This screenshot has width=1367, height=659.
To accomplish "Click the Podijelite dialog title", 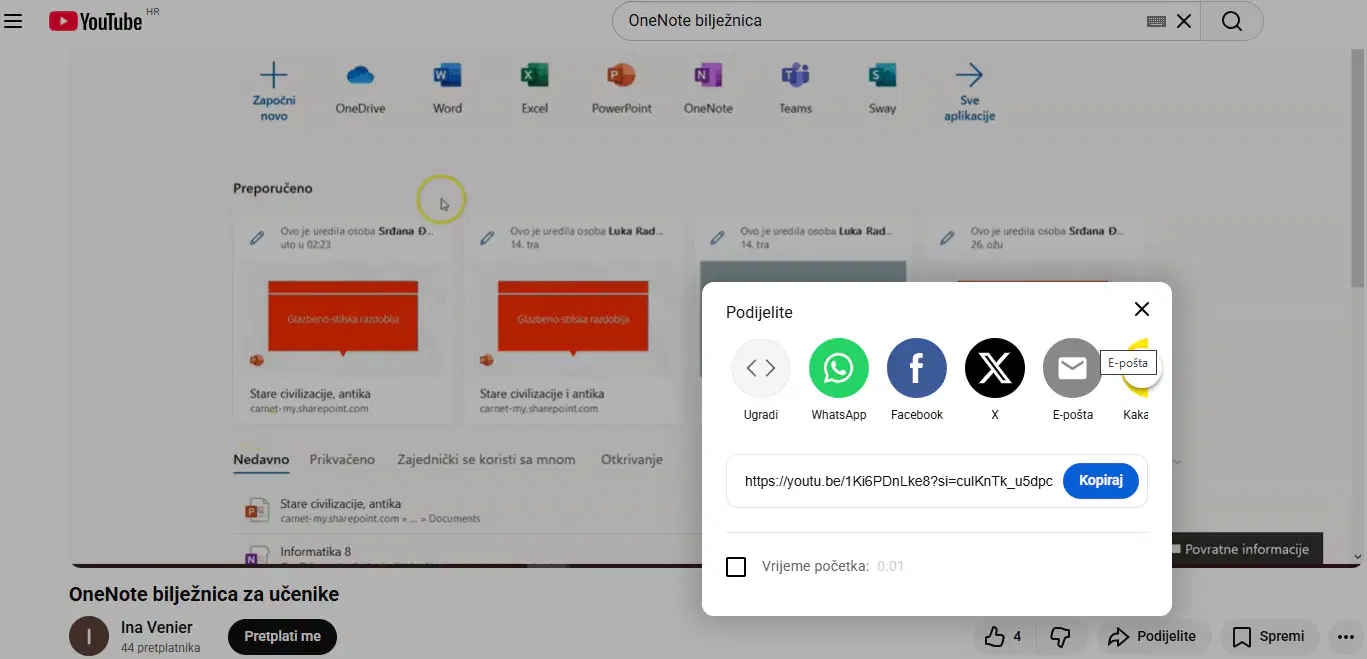I will point(759,313).
